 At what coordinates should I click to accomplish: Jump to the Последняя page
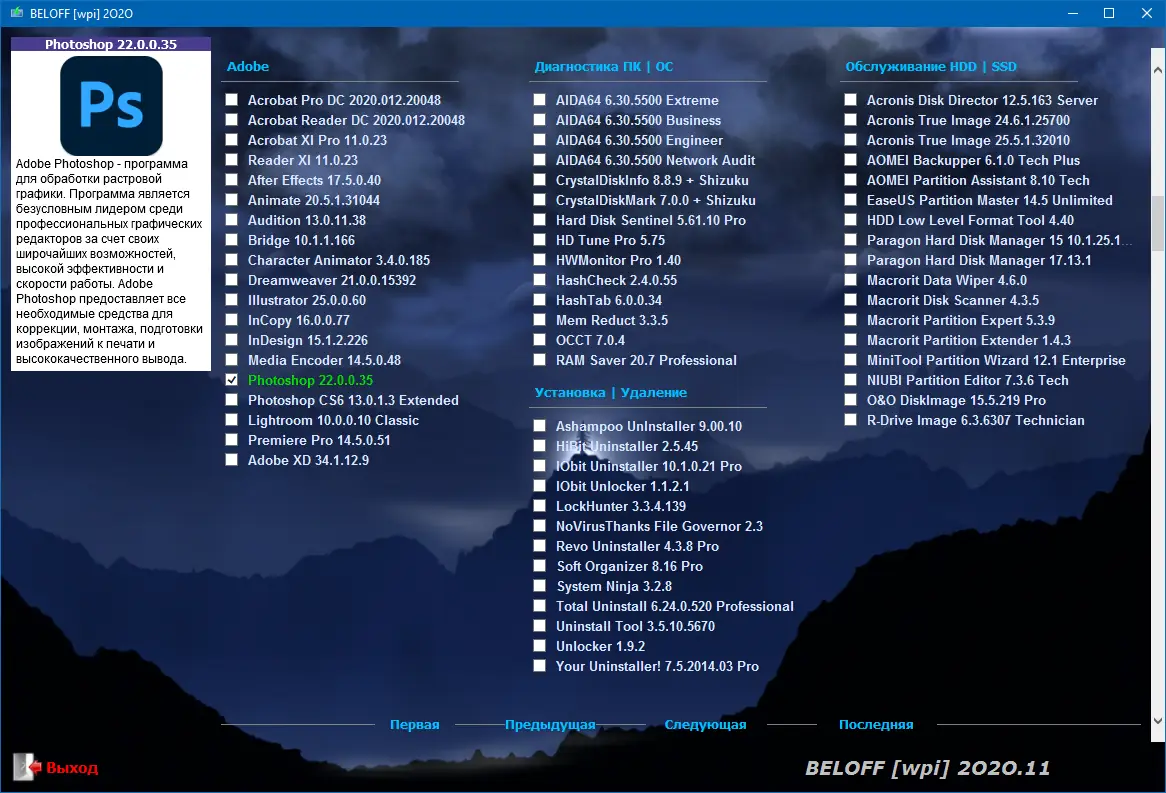[x=876, y=725]
